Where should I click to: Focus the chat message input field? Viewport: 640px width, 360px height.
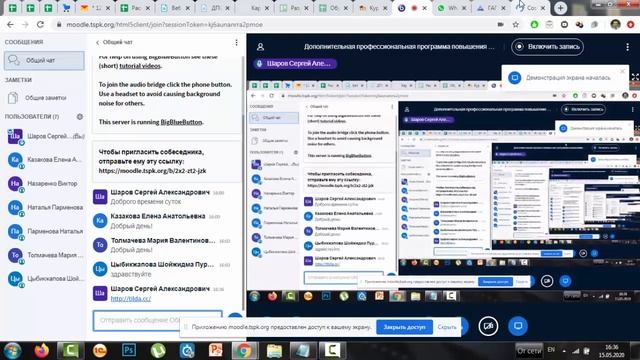(x=158, y=320)
